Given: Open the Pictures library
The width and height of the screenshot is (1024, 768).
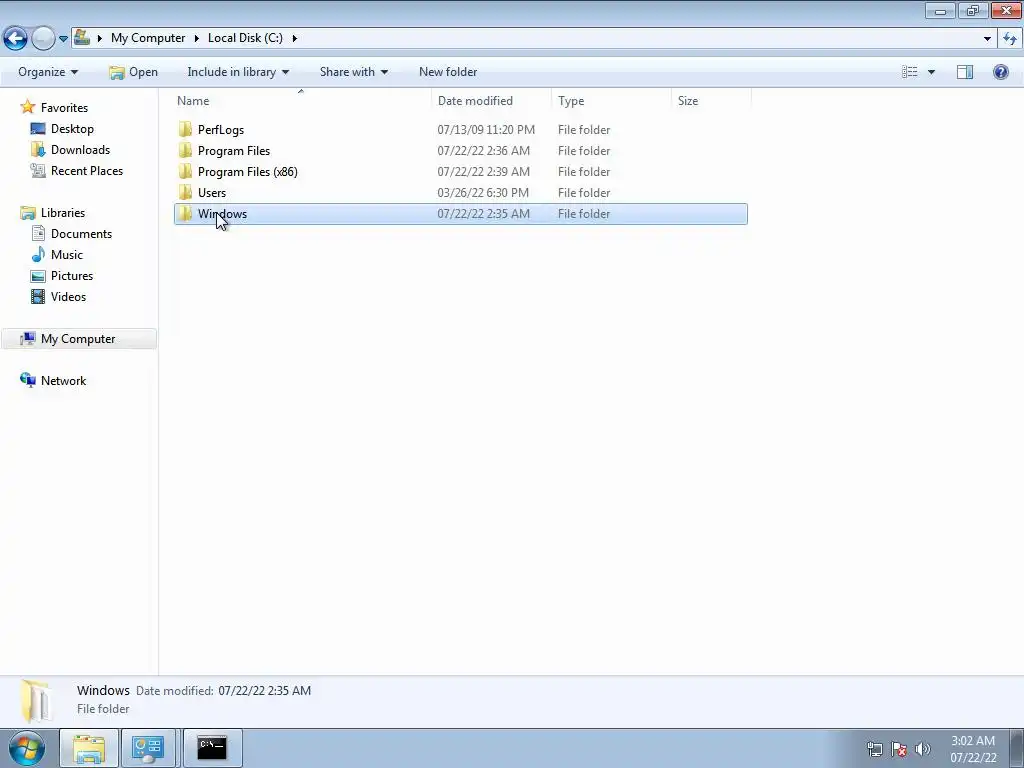Looking at the screenshot, I should pyautogui.click(x=72, y=276).
